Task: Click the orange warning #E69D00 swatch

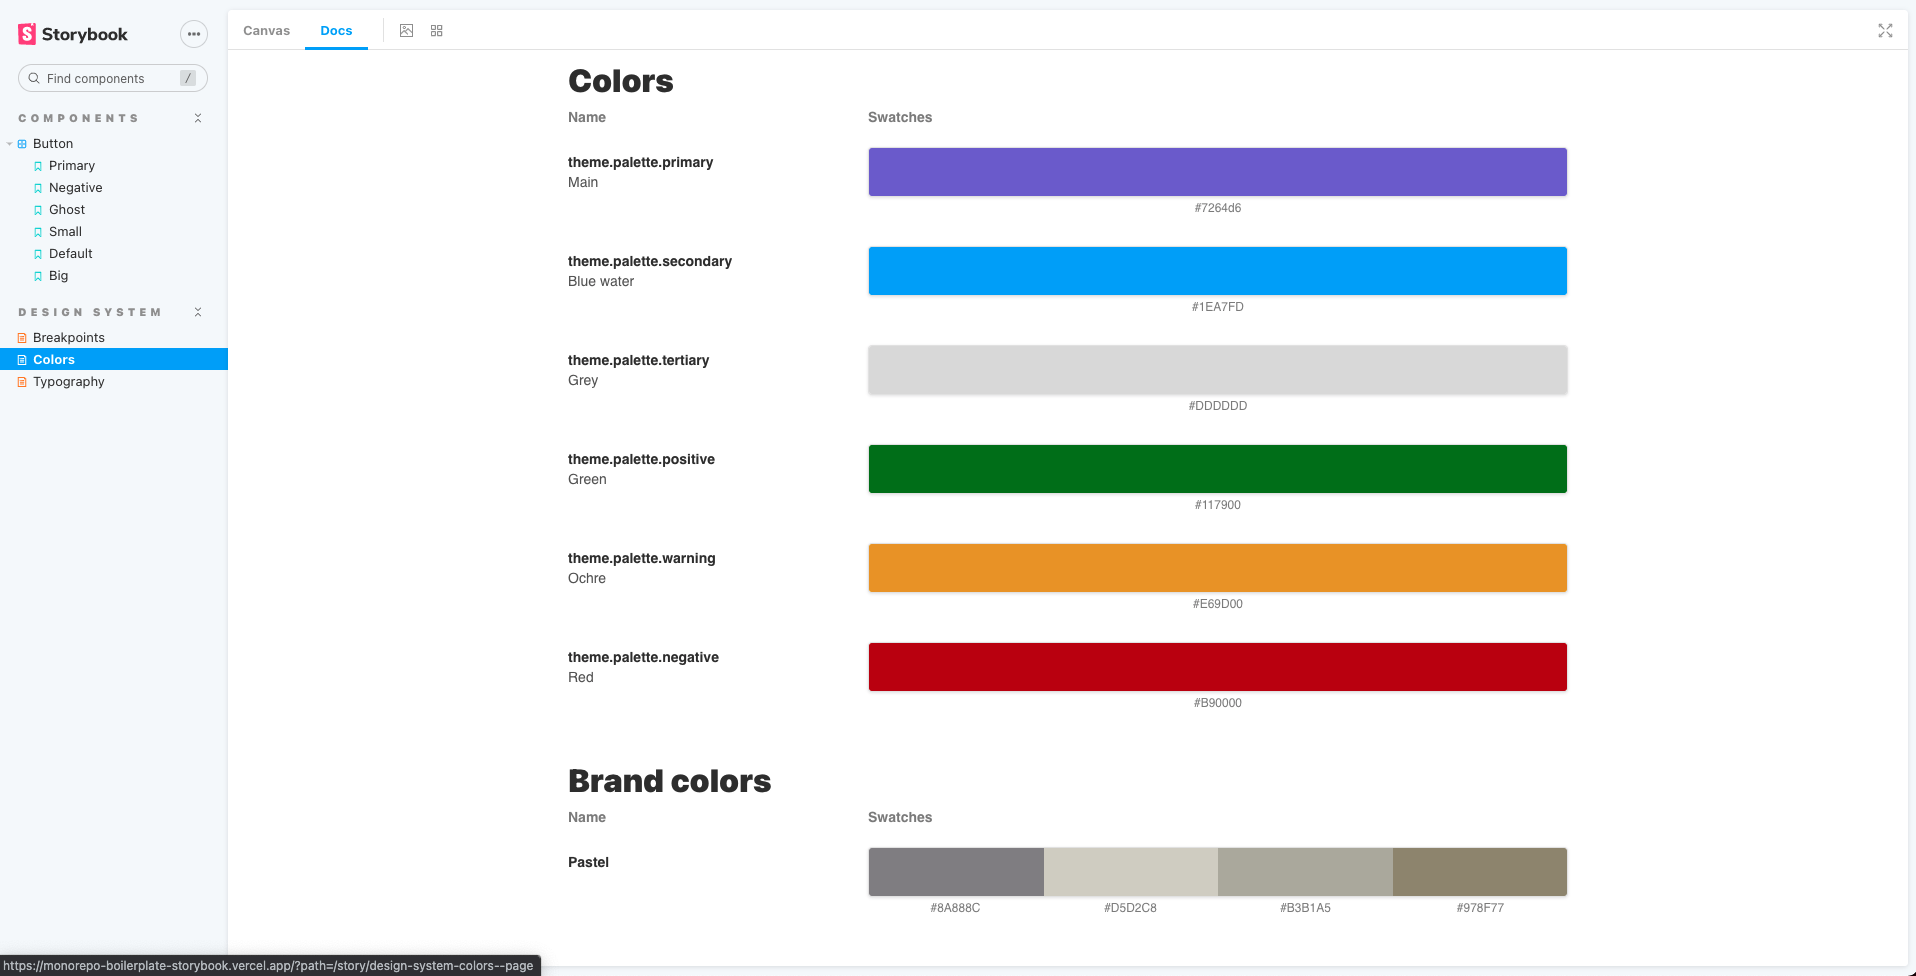Action: [1217, 568]
